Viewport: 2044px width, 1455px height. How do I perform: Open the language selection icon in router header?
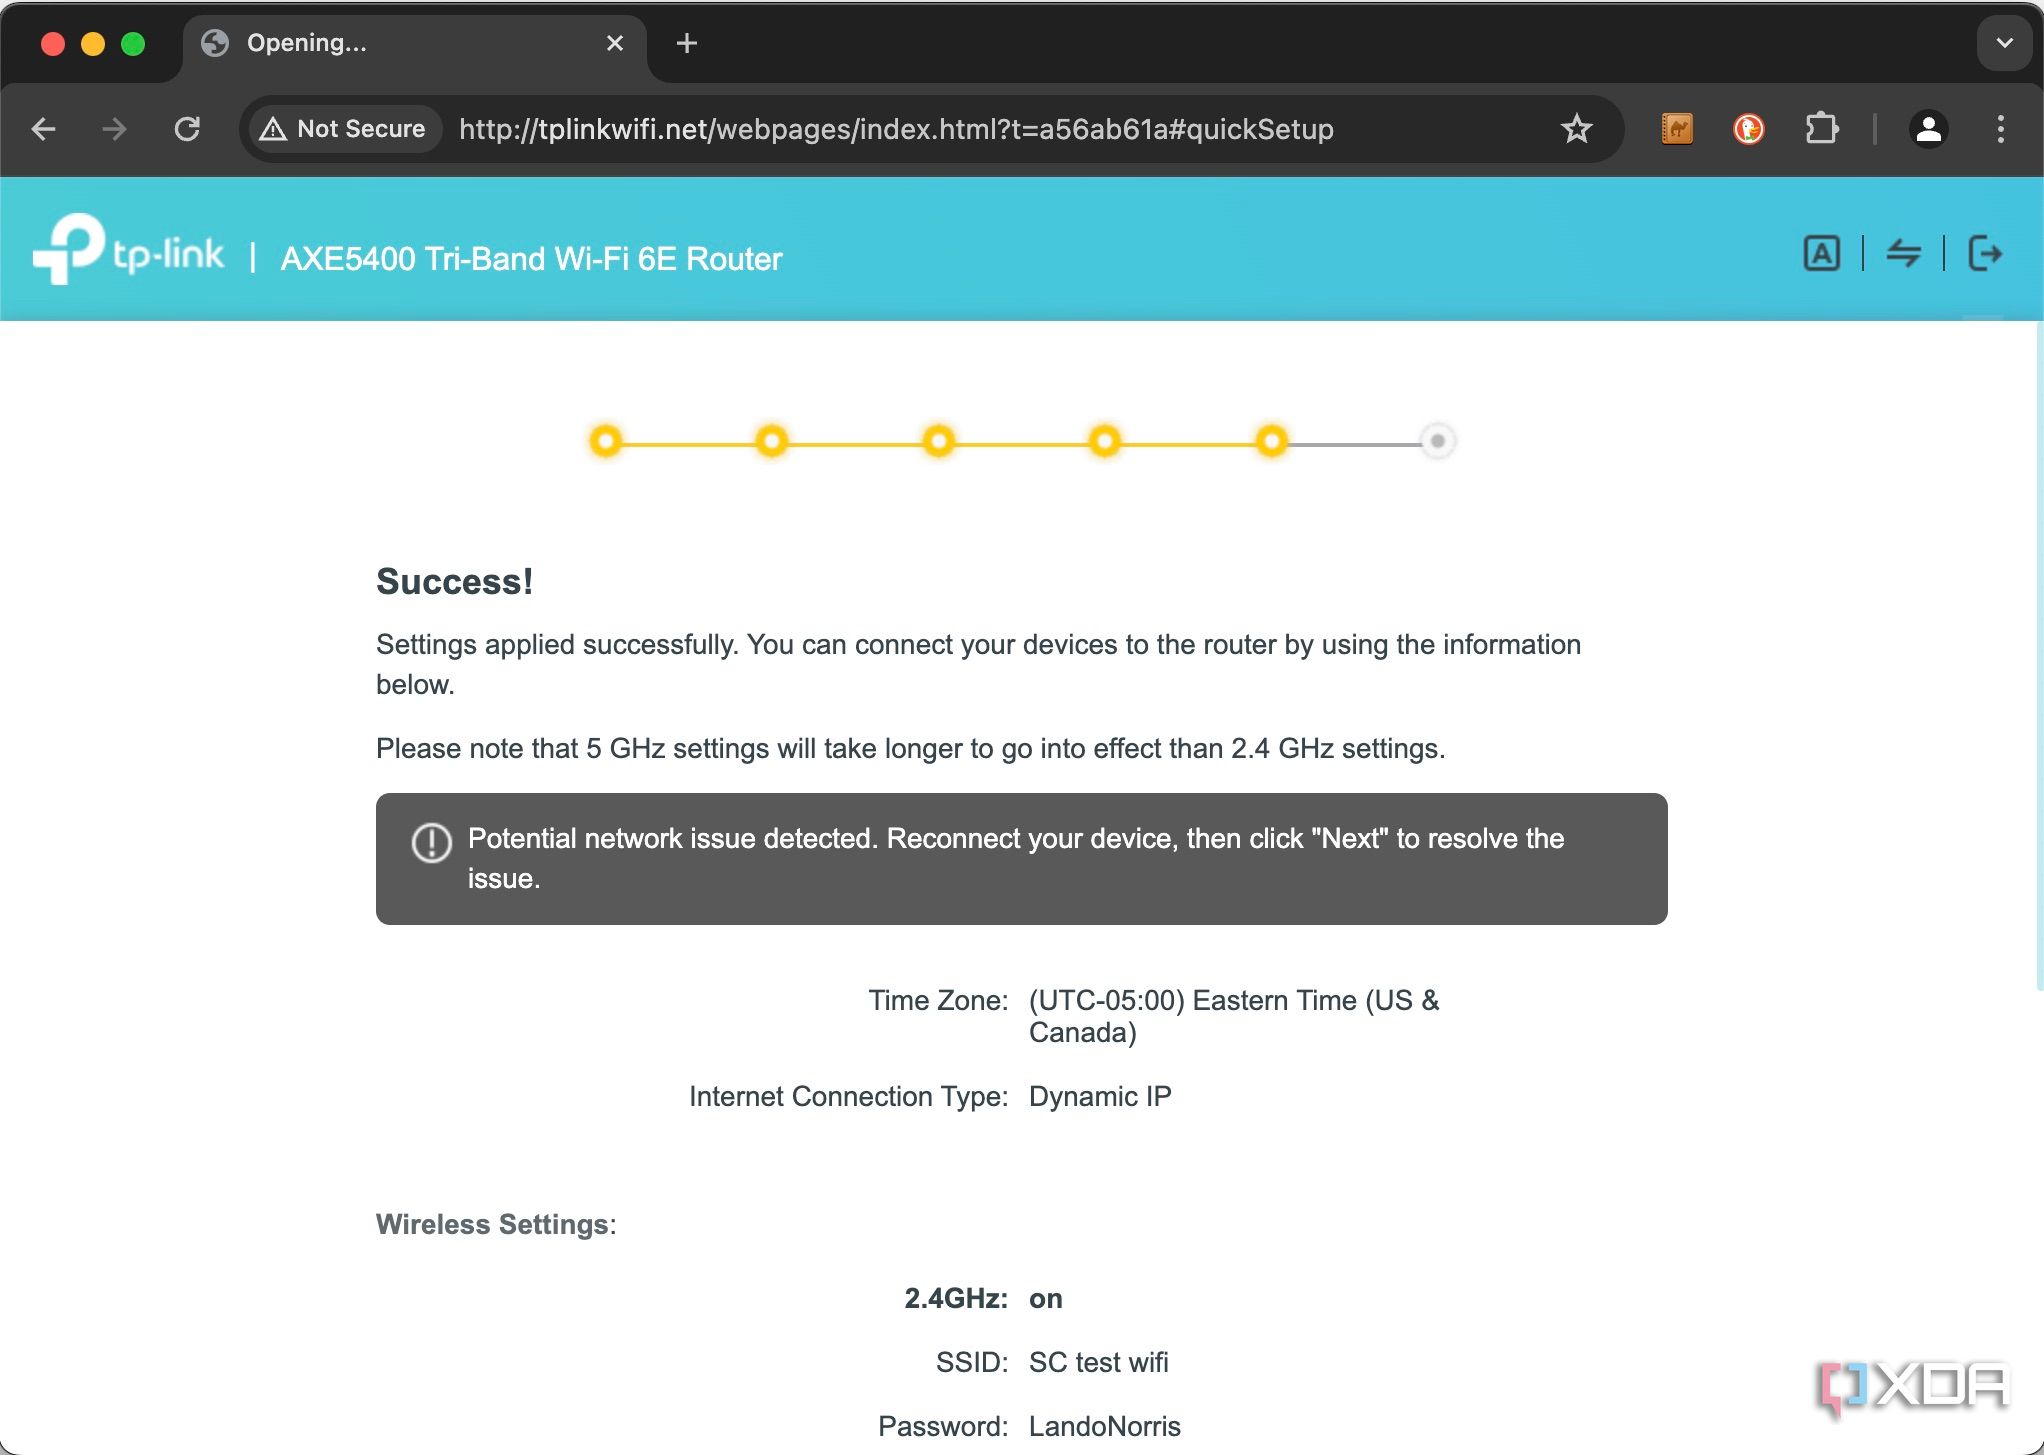1822,252
